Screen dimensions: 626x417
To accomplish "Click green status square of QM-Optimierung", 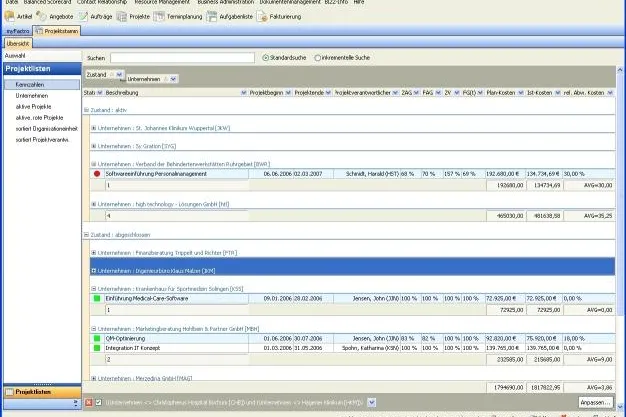I will point(97,338).
